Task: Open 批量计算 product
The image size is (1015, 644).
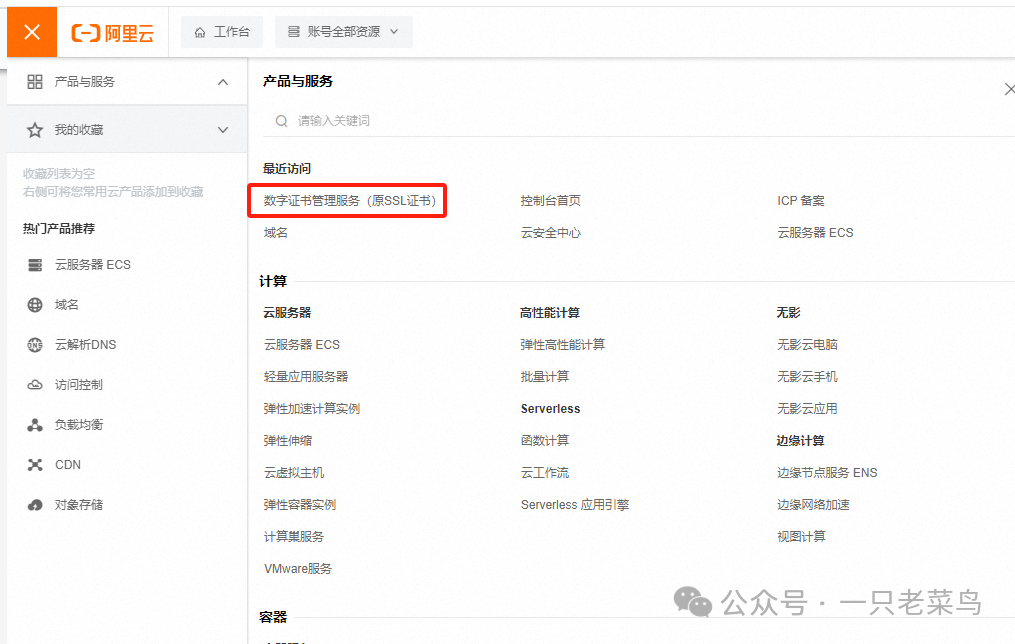Action: click(545, 377)
